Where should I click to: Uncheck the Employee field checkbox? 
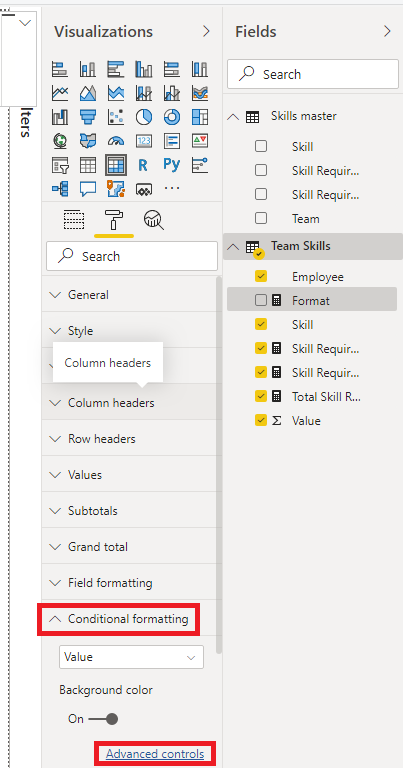pyautogui.click(x=261, y=276)
